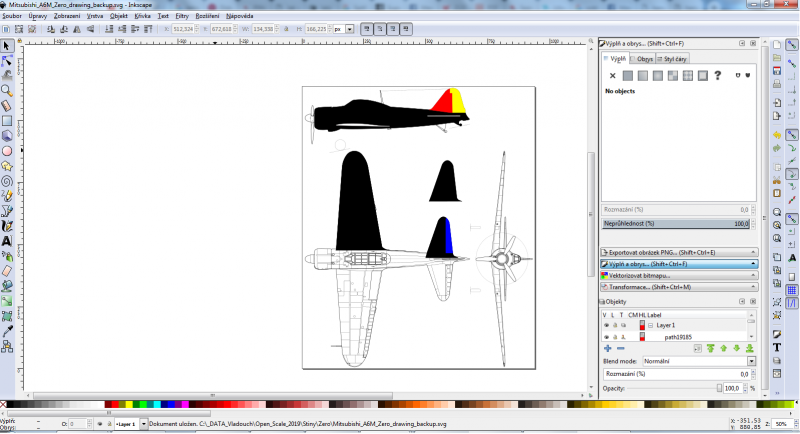The width and height of the screenshot is (800, 434).
Task: Select the Tweak tool
Action: tap(7, 76)
